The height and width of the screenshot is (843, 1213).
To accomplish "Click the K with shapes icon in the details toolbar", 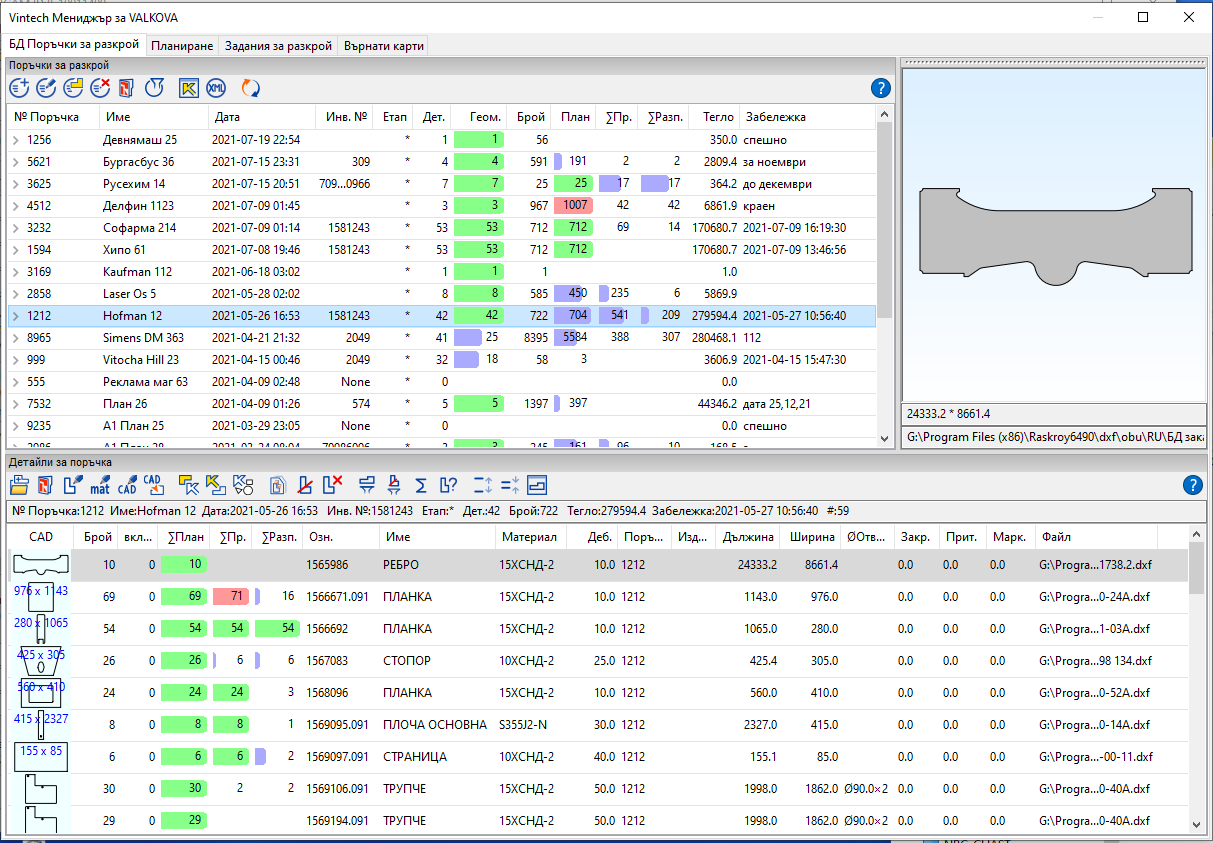I will tap(243, 486).
